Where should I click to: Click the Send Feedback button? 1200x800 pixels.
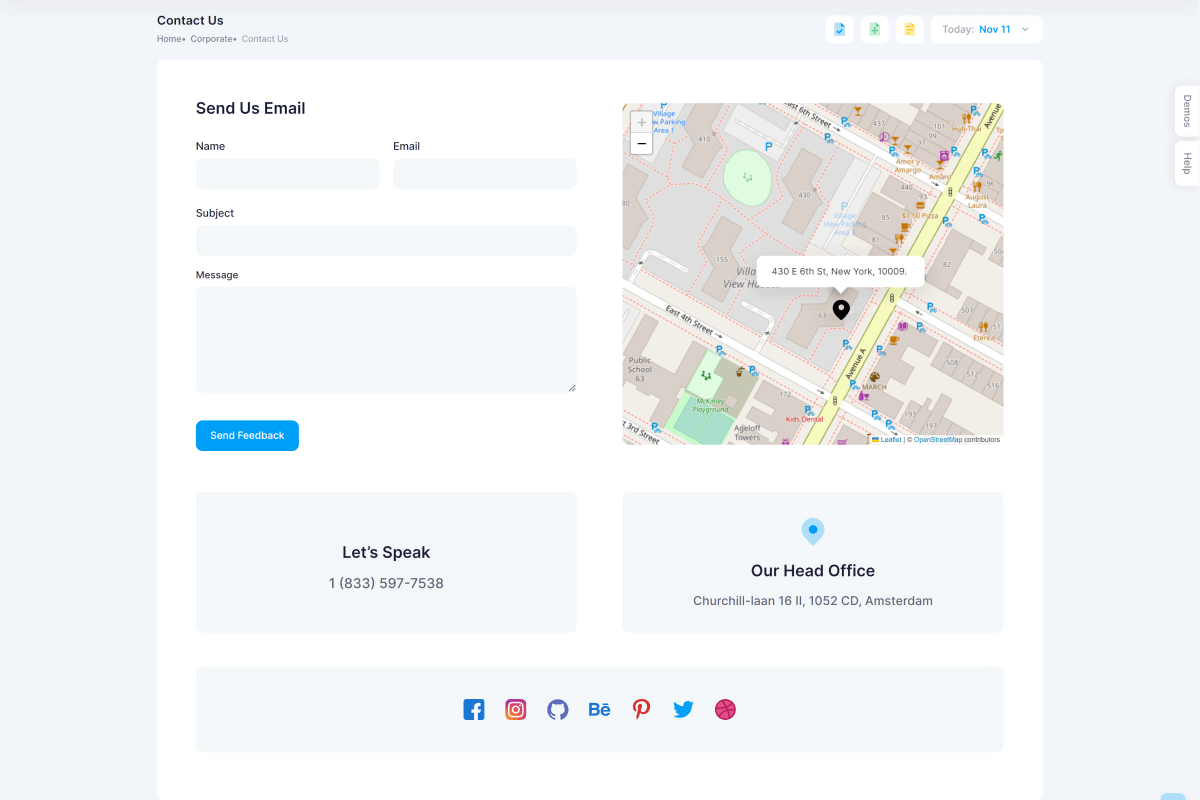(x=247, y=436)
